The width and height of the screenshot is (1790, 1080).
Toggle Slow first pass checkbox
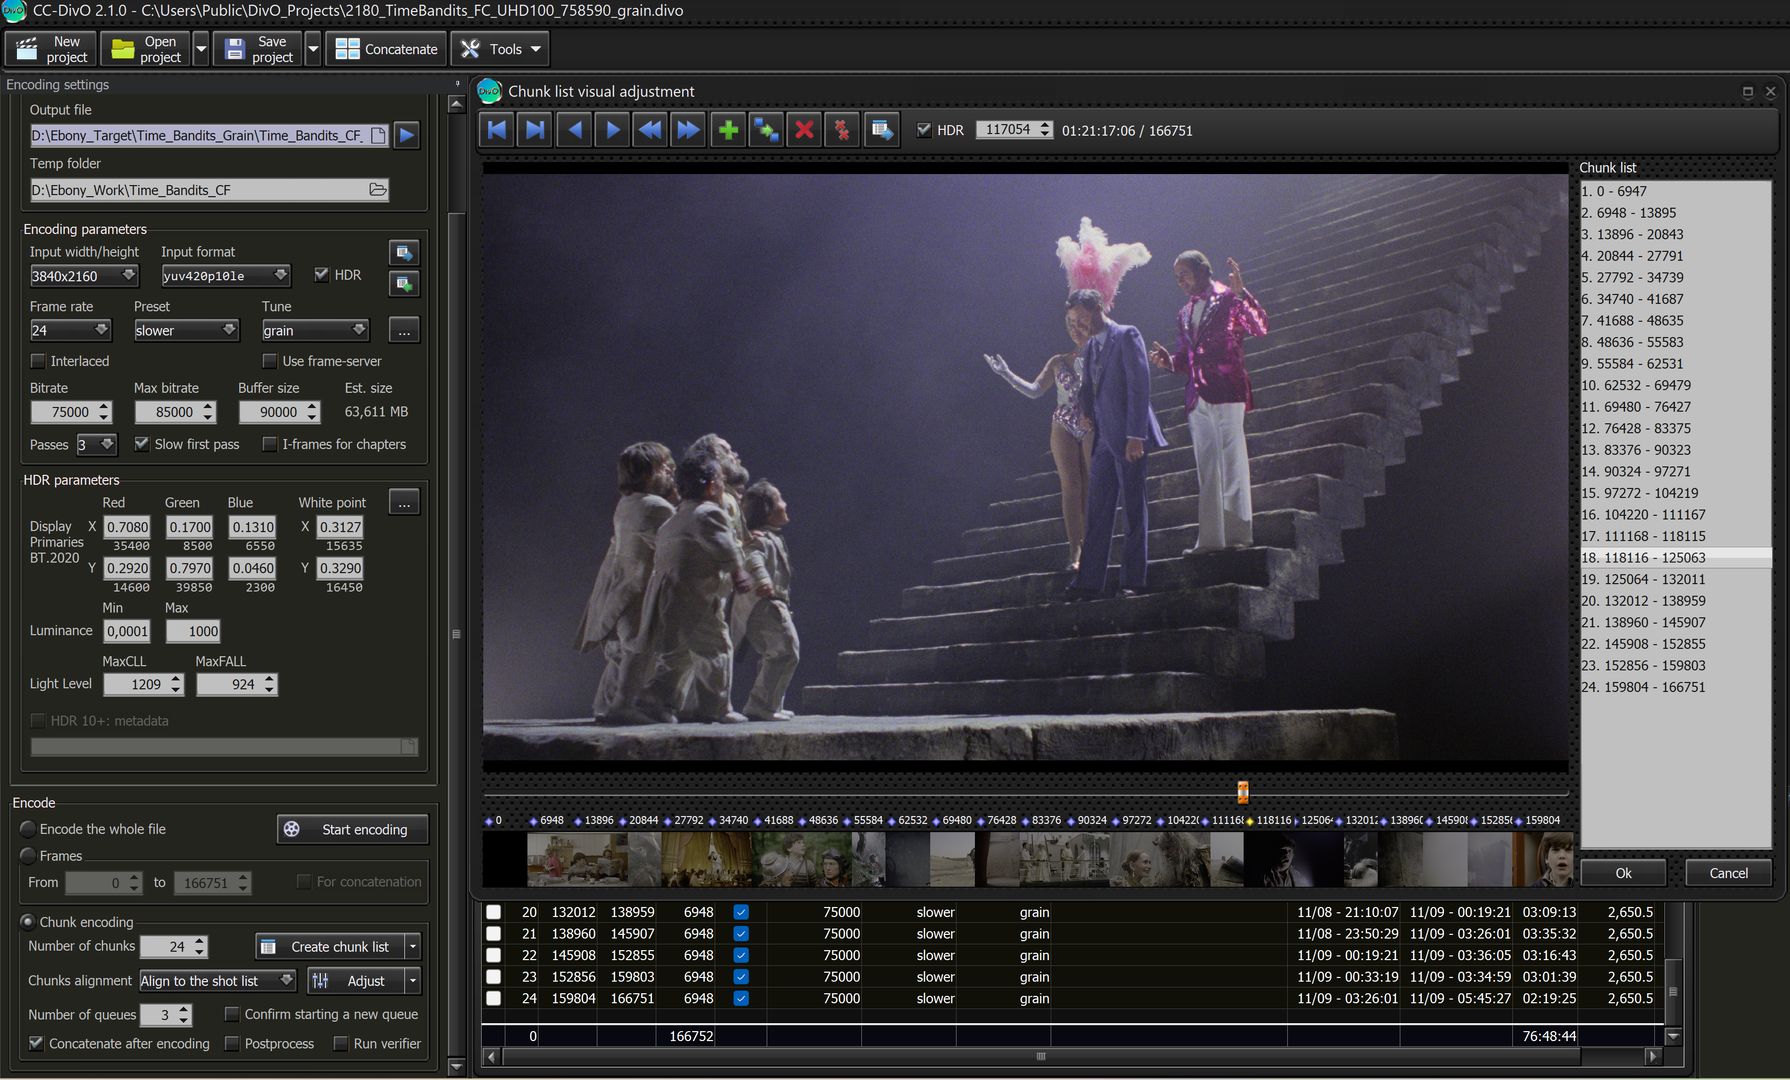click(x=142, y=444)
